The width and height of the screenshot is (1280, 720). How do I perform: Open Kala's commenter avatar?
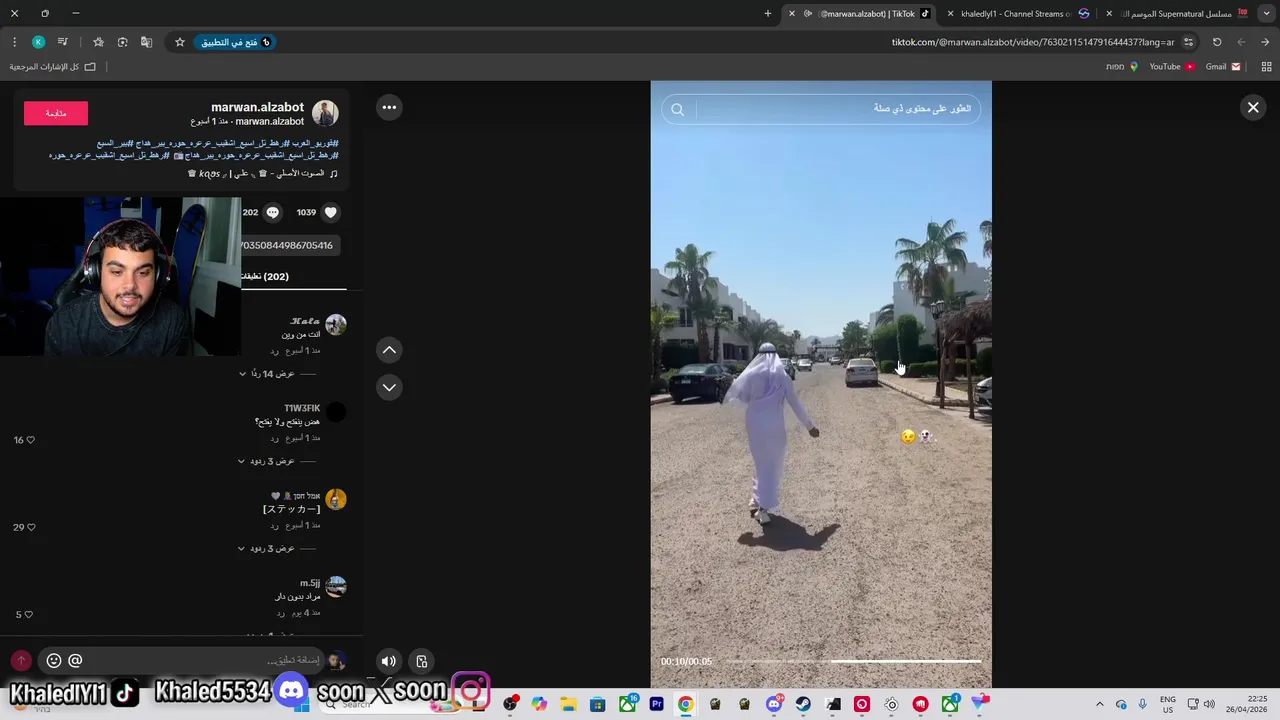point(336,324)
